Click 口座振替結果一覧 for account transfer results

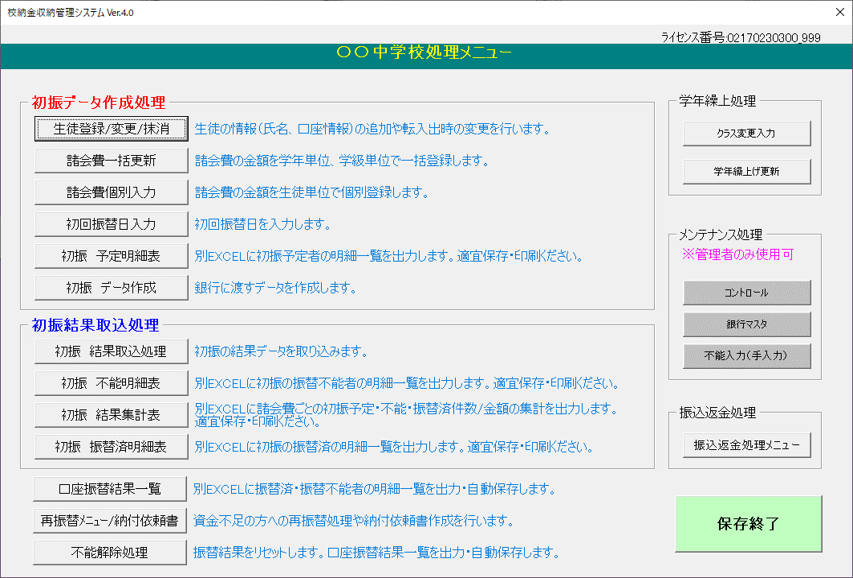tap(108, 489)
